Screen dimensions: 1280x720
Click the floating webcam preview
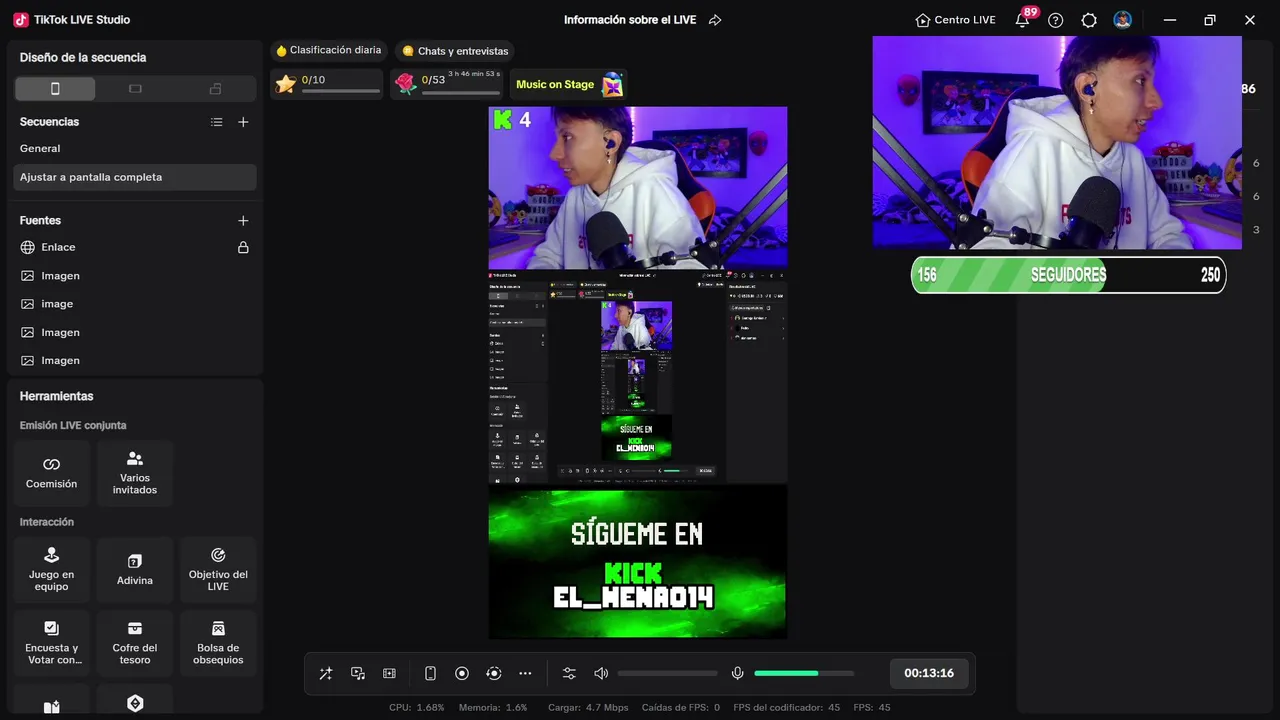(x=1057, y=143)
